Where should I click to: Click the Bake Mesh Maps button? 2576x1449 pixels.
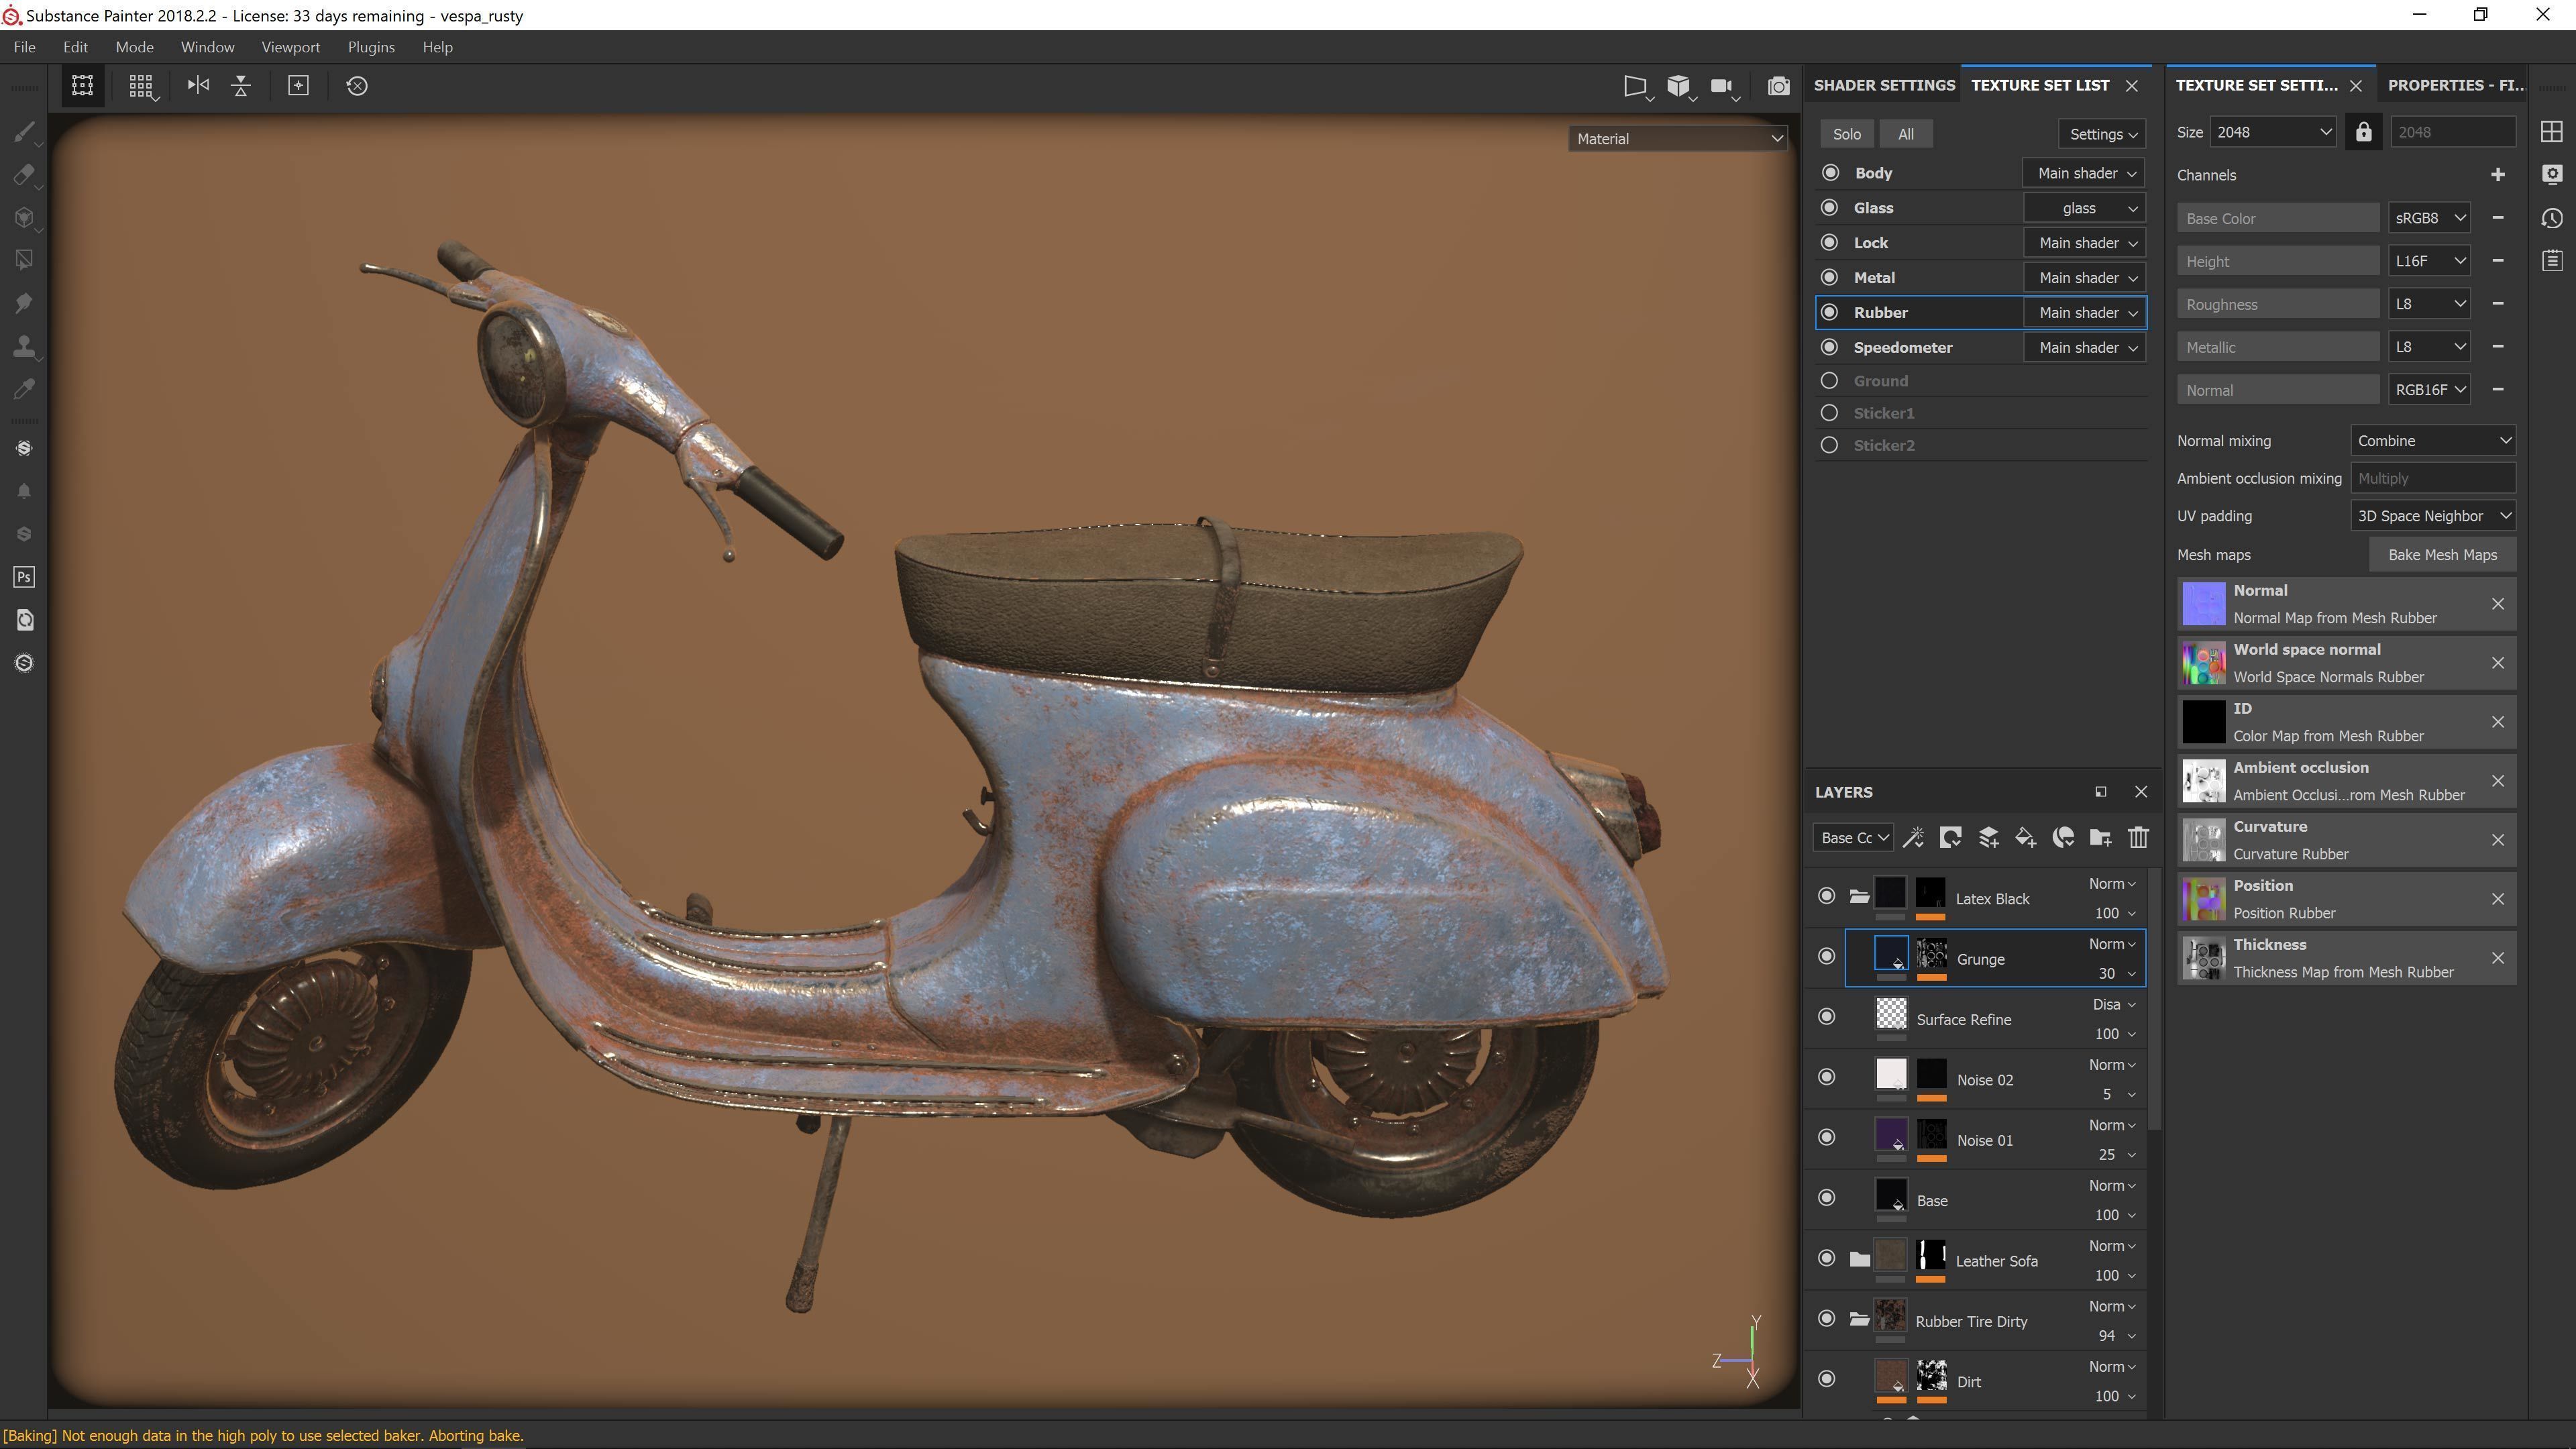coord(2442,555)
